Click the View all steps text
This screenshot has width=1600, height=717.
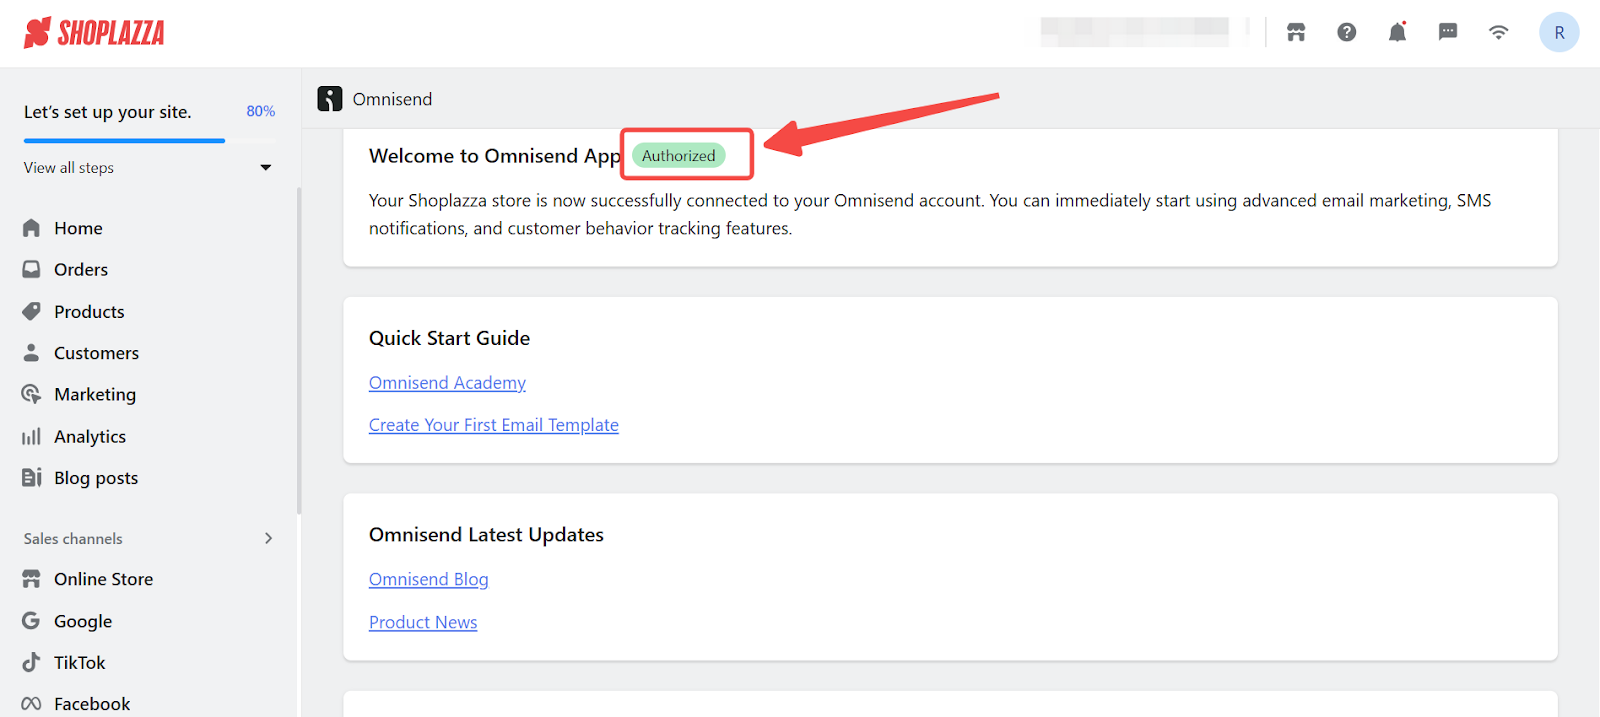69,168
